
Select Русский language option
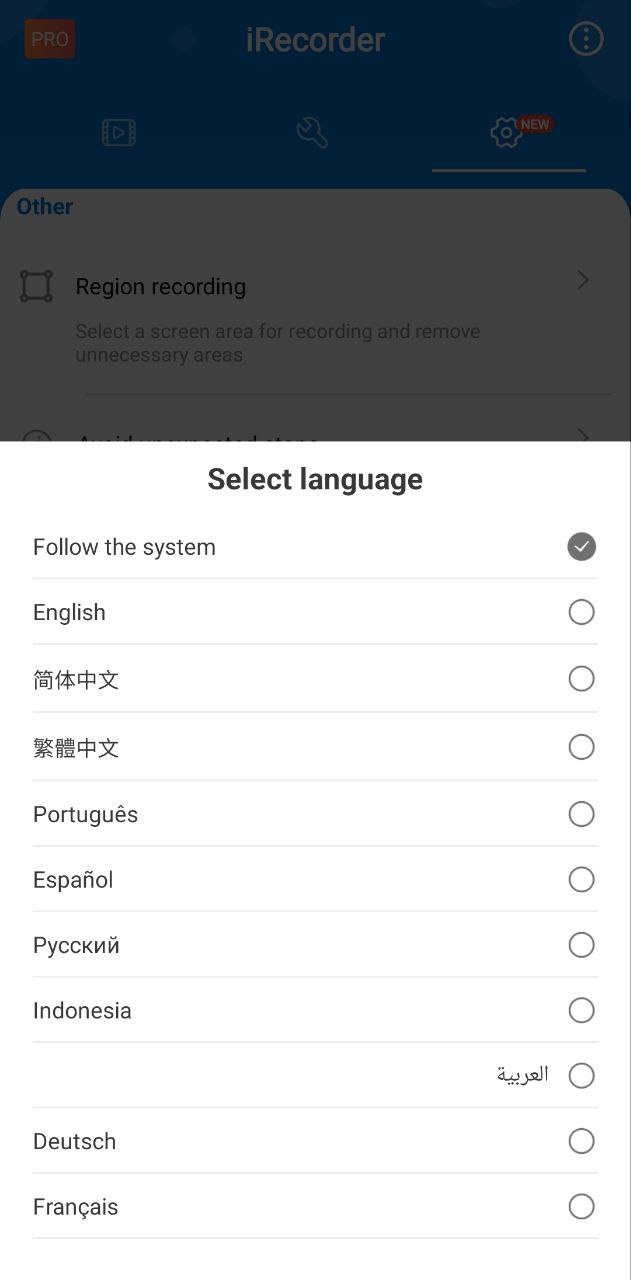point(315,945)
